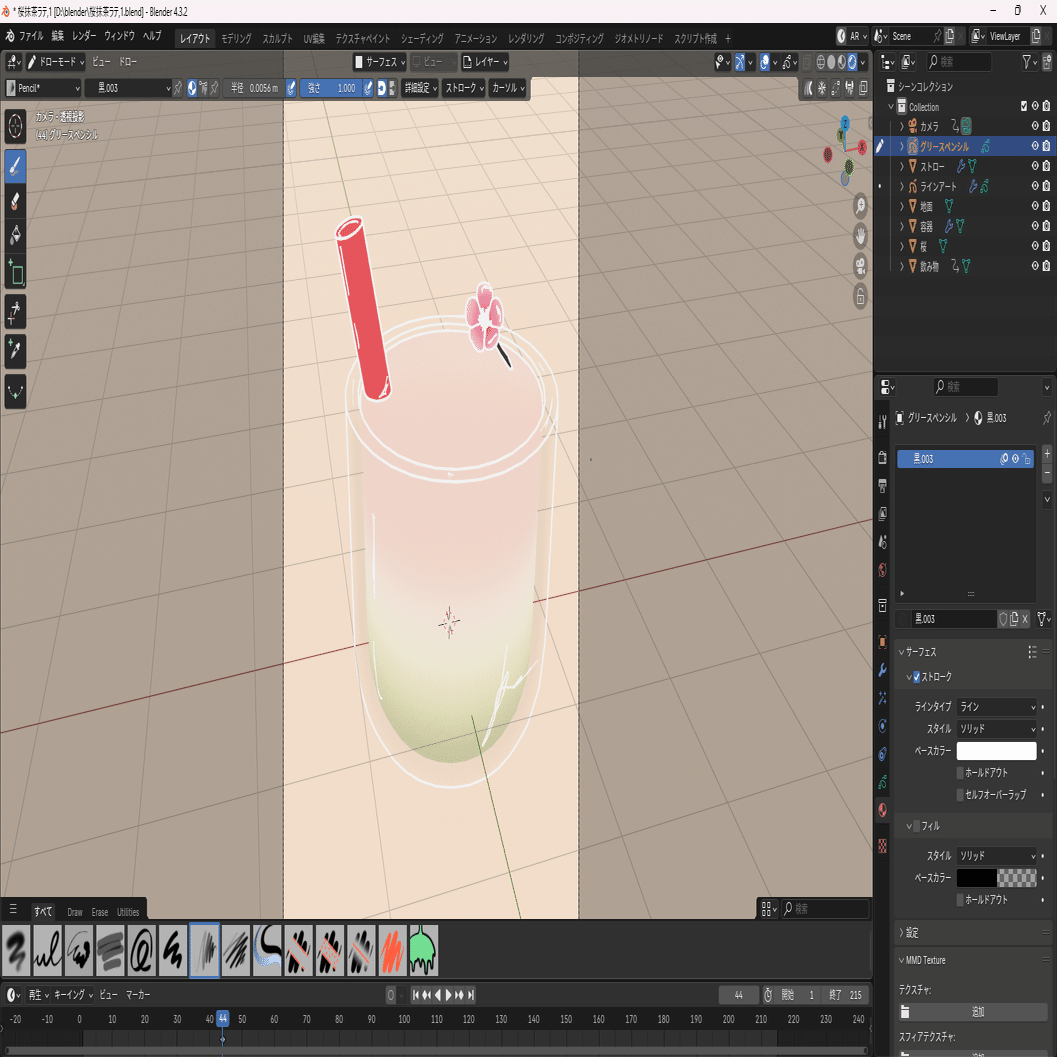Toggle the lock camera to view gizmo
This screenshot has height=1057, width=1057.
click(860, 295)
